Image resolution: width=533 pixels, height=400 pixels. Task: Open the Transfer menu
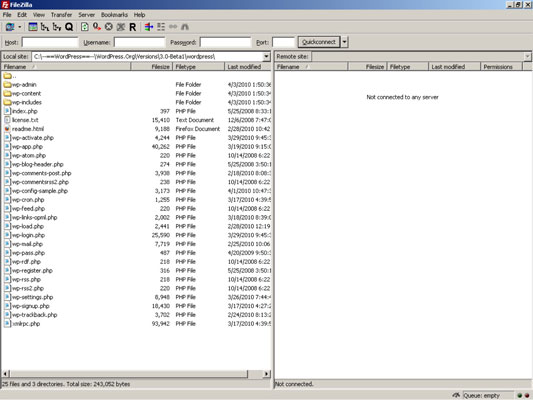pos(62,15)
